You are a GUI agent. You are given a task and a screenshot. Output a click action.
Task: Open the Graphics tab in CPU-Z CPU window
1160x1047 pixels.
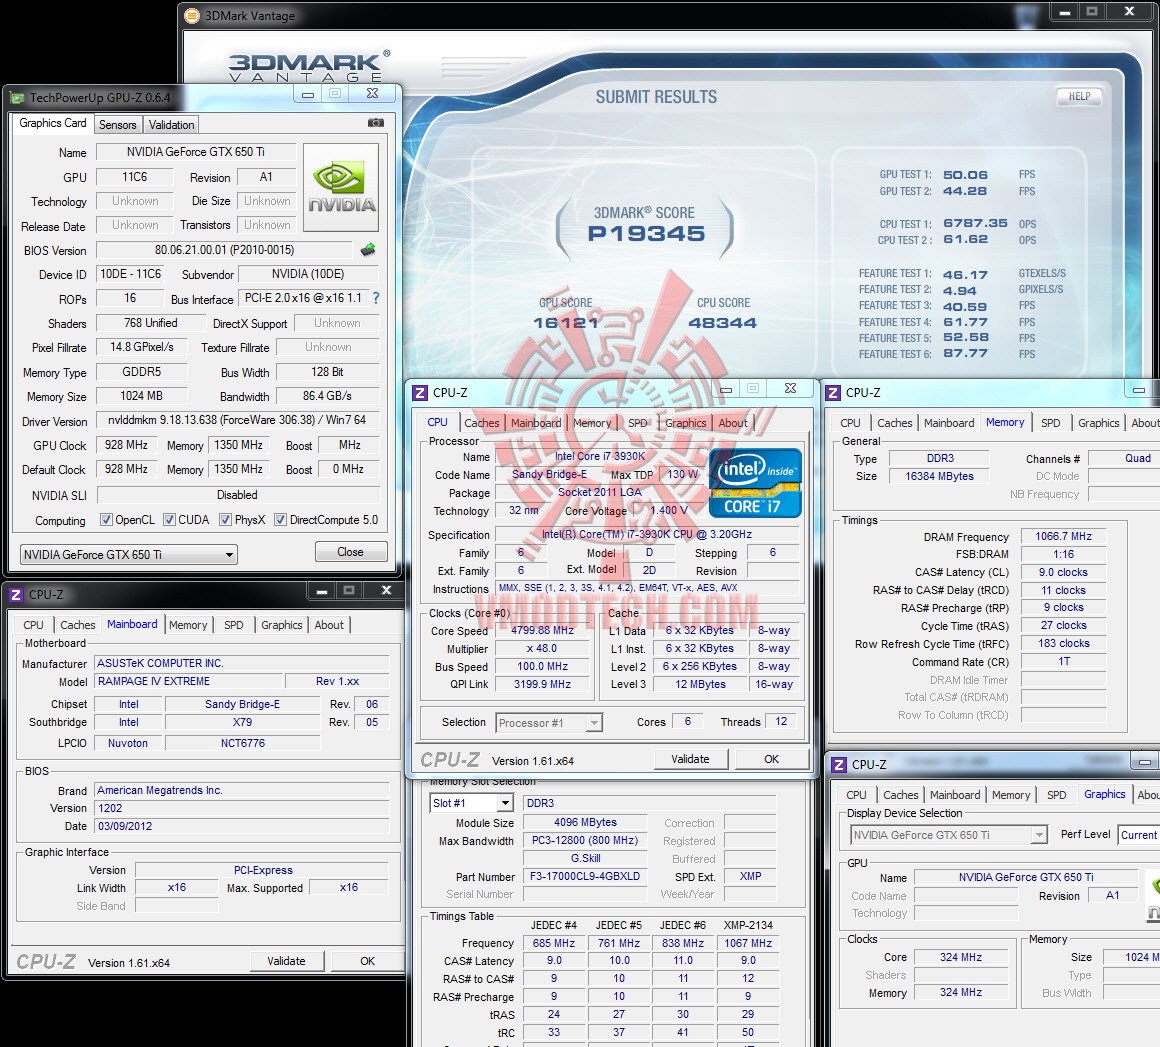(x=686, y=423)
